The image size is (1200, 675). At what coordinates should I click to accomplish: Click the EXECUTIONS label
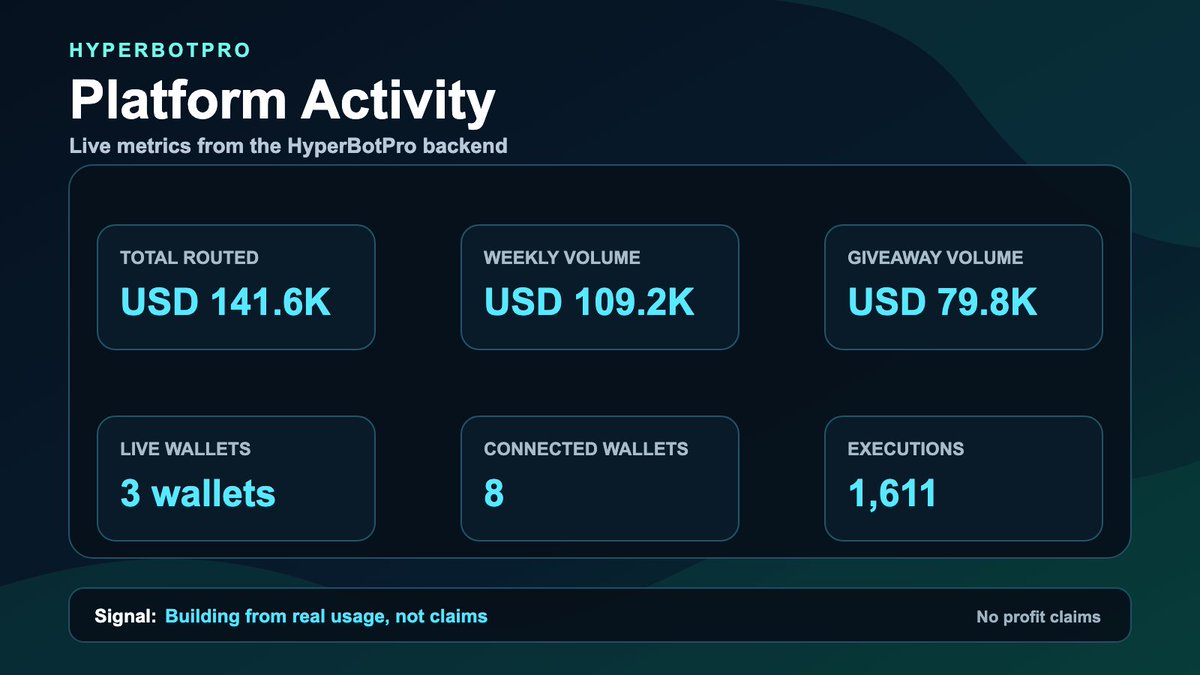pos(906,449)
